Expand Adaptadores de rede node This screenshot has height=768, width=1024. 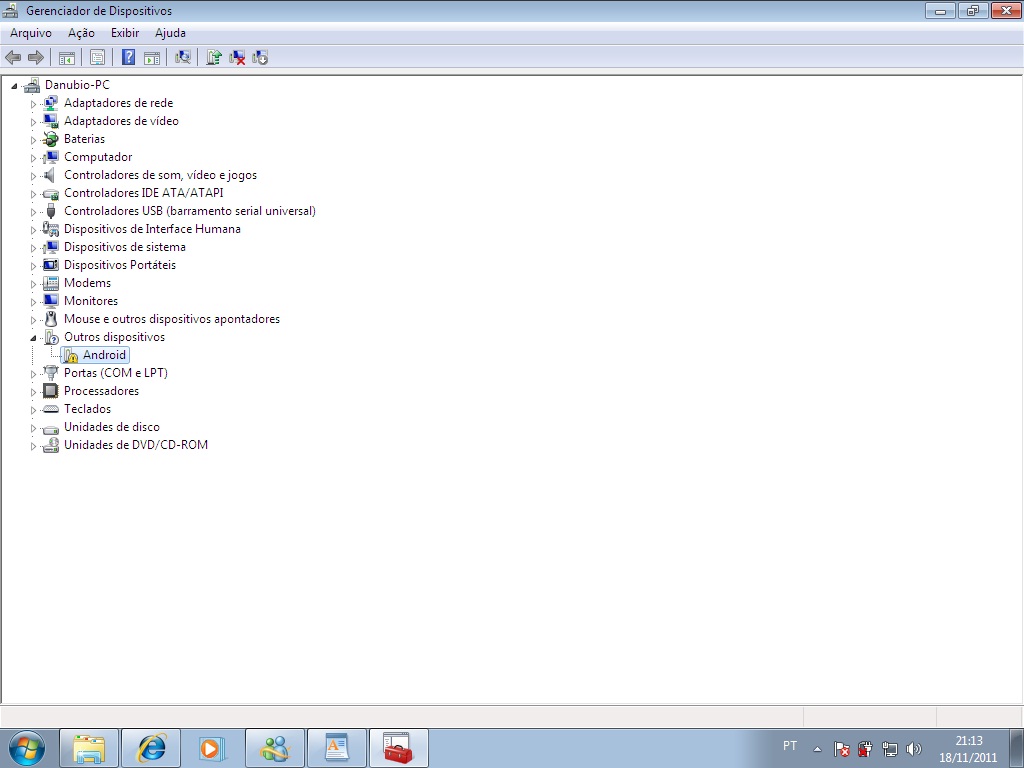click(33, 104)
